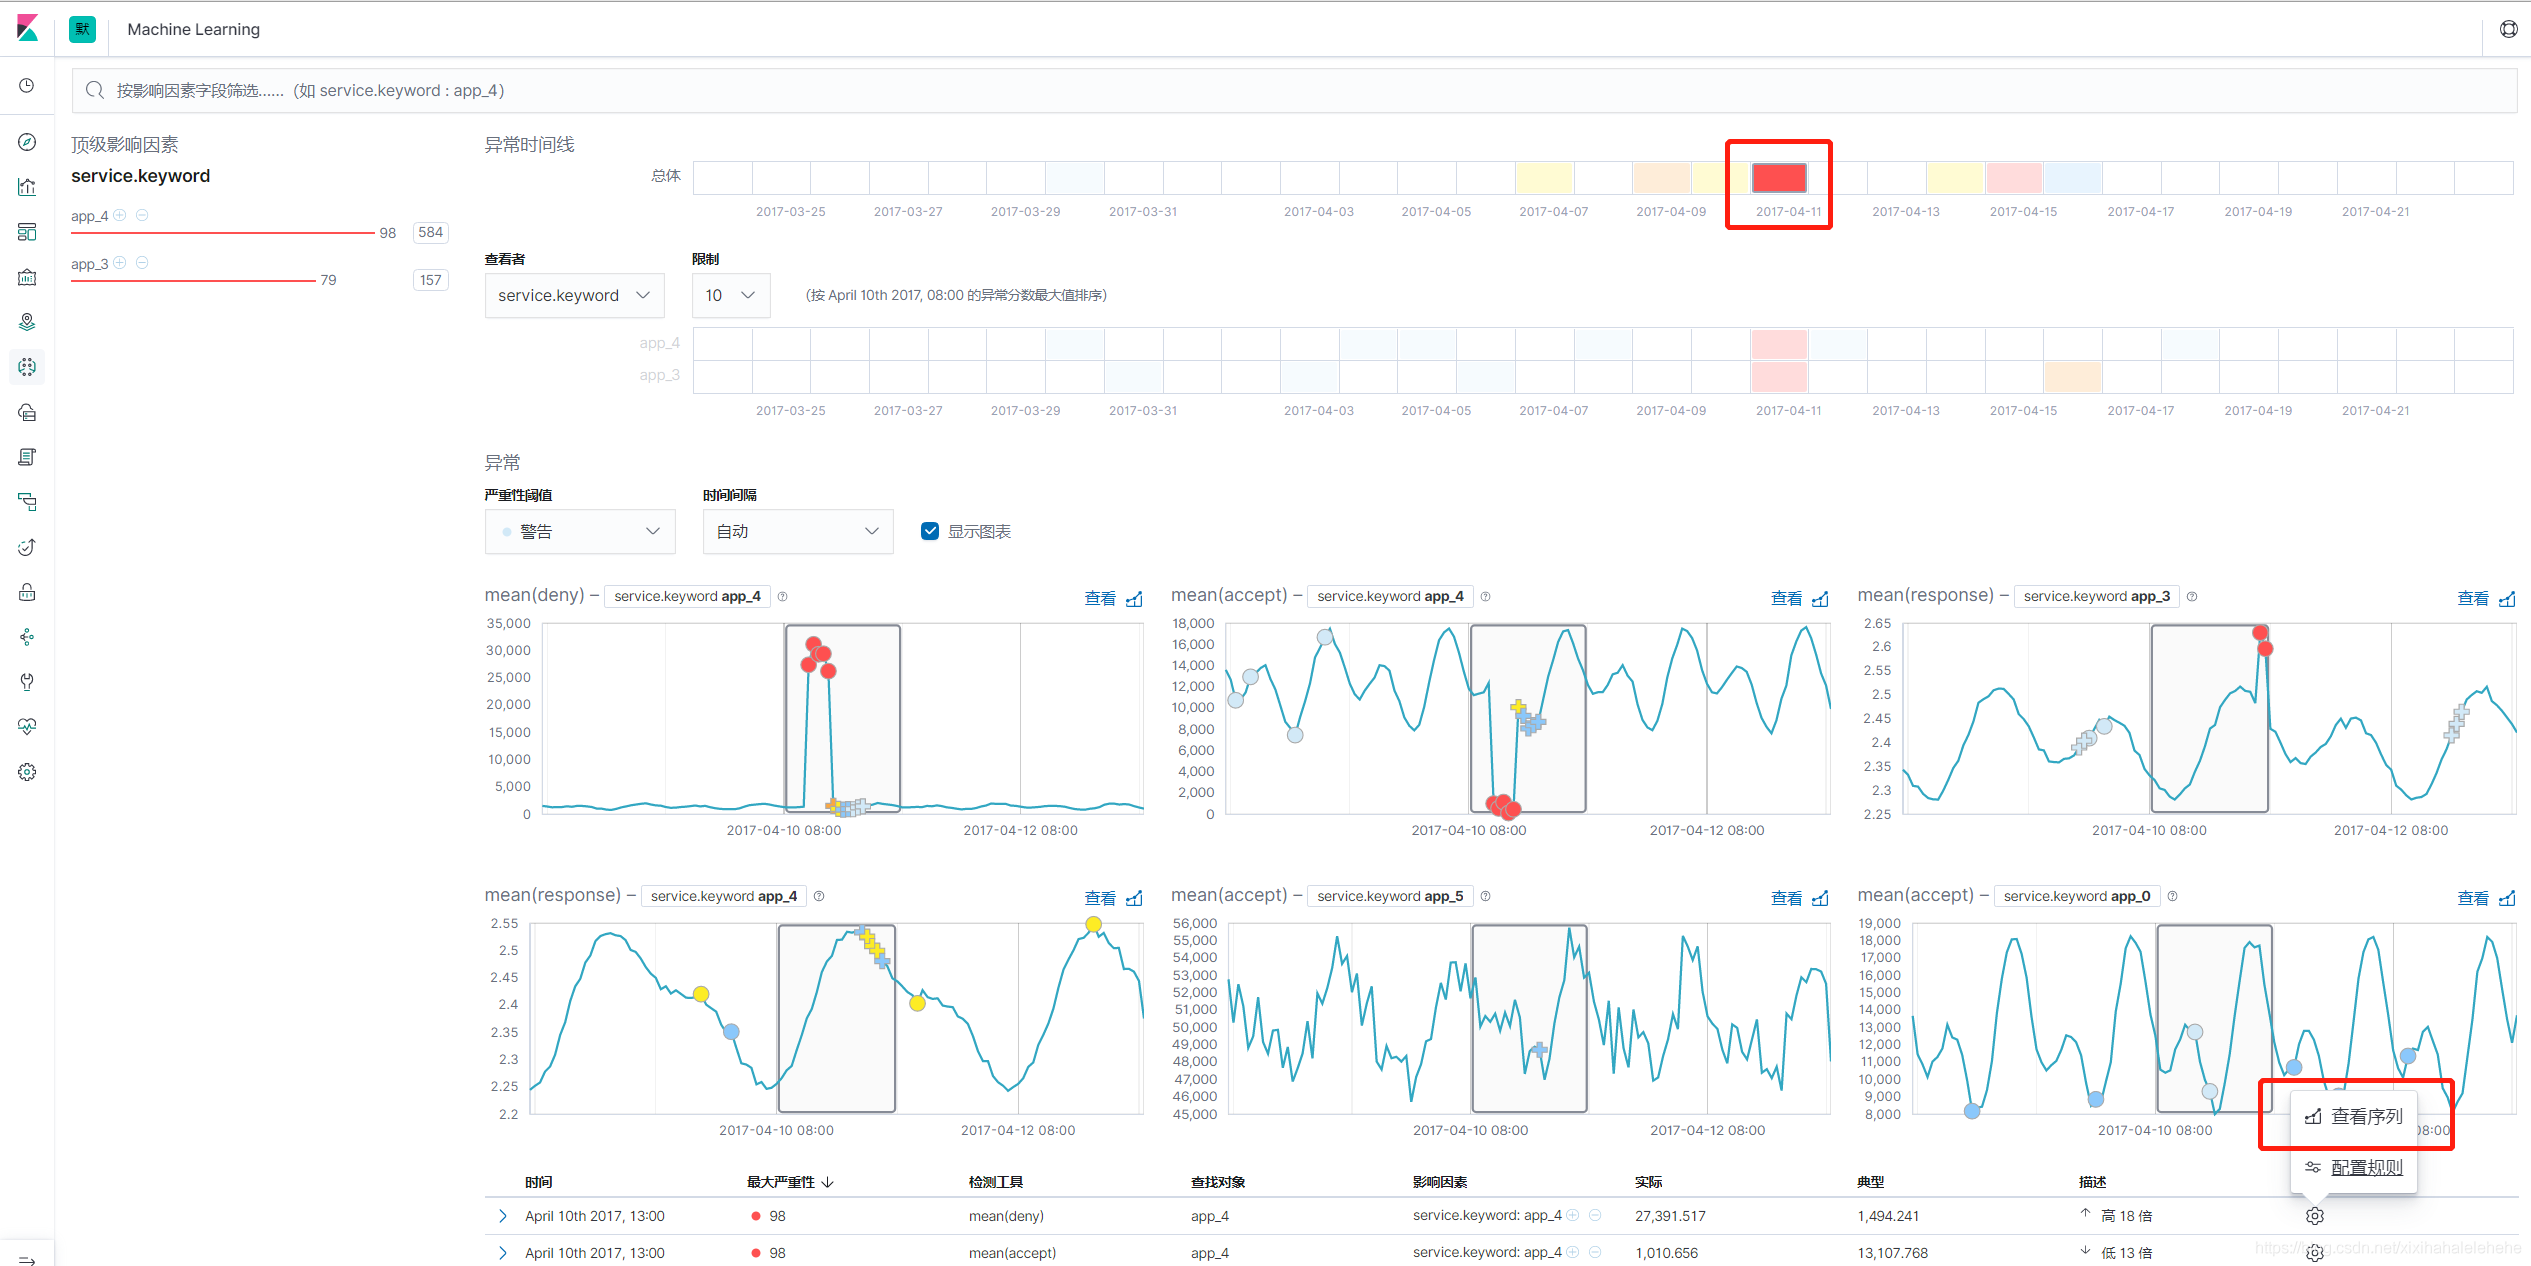This screenshot has width=2531, height=1266.
Task: Select the Time column header of the anomalies table
Action: click(x=538, y=1182)
